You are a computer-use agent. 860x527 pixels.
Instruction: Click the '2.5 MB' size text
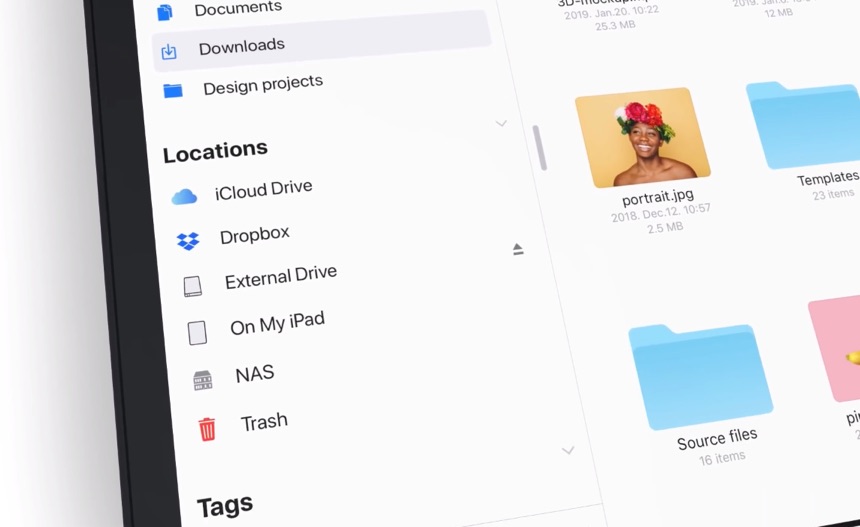(x=665, y=228)
